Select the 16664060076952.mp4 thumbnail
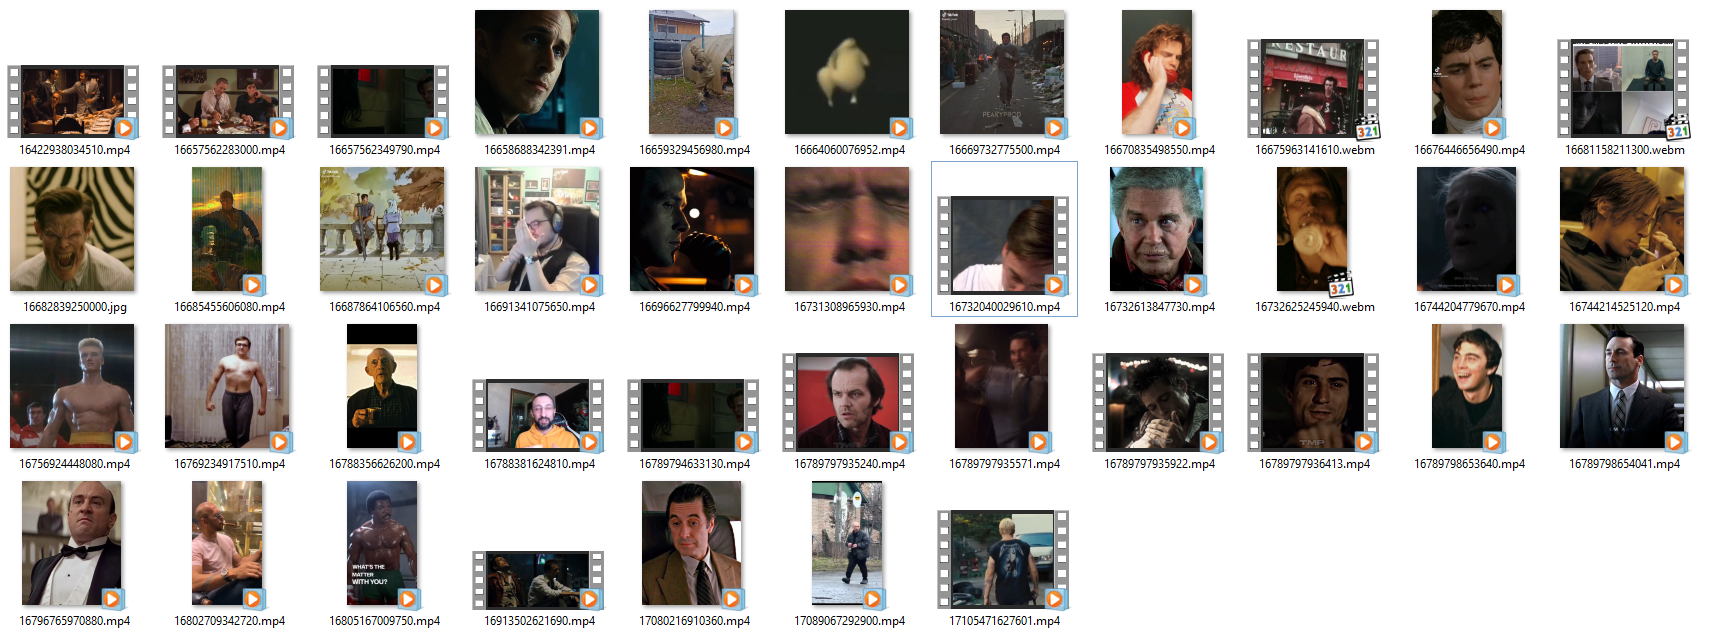This screenshot has height=640, width=1714. tap(847, 72)
